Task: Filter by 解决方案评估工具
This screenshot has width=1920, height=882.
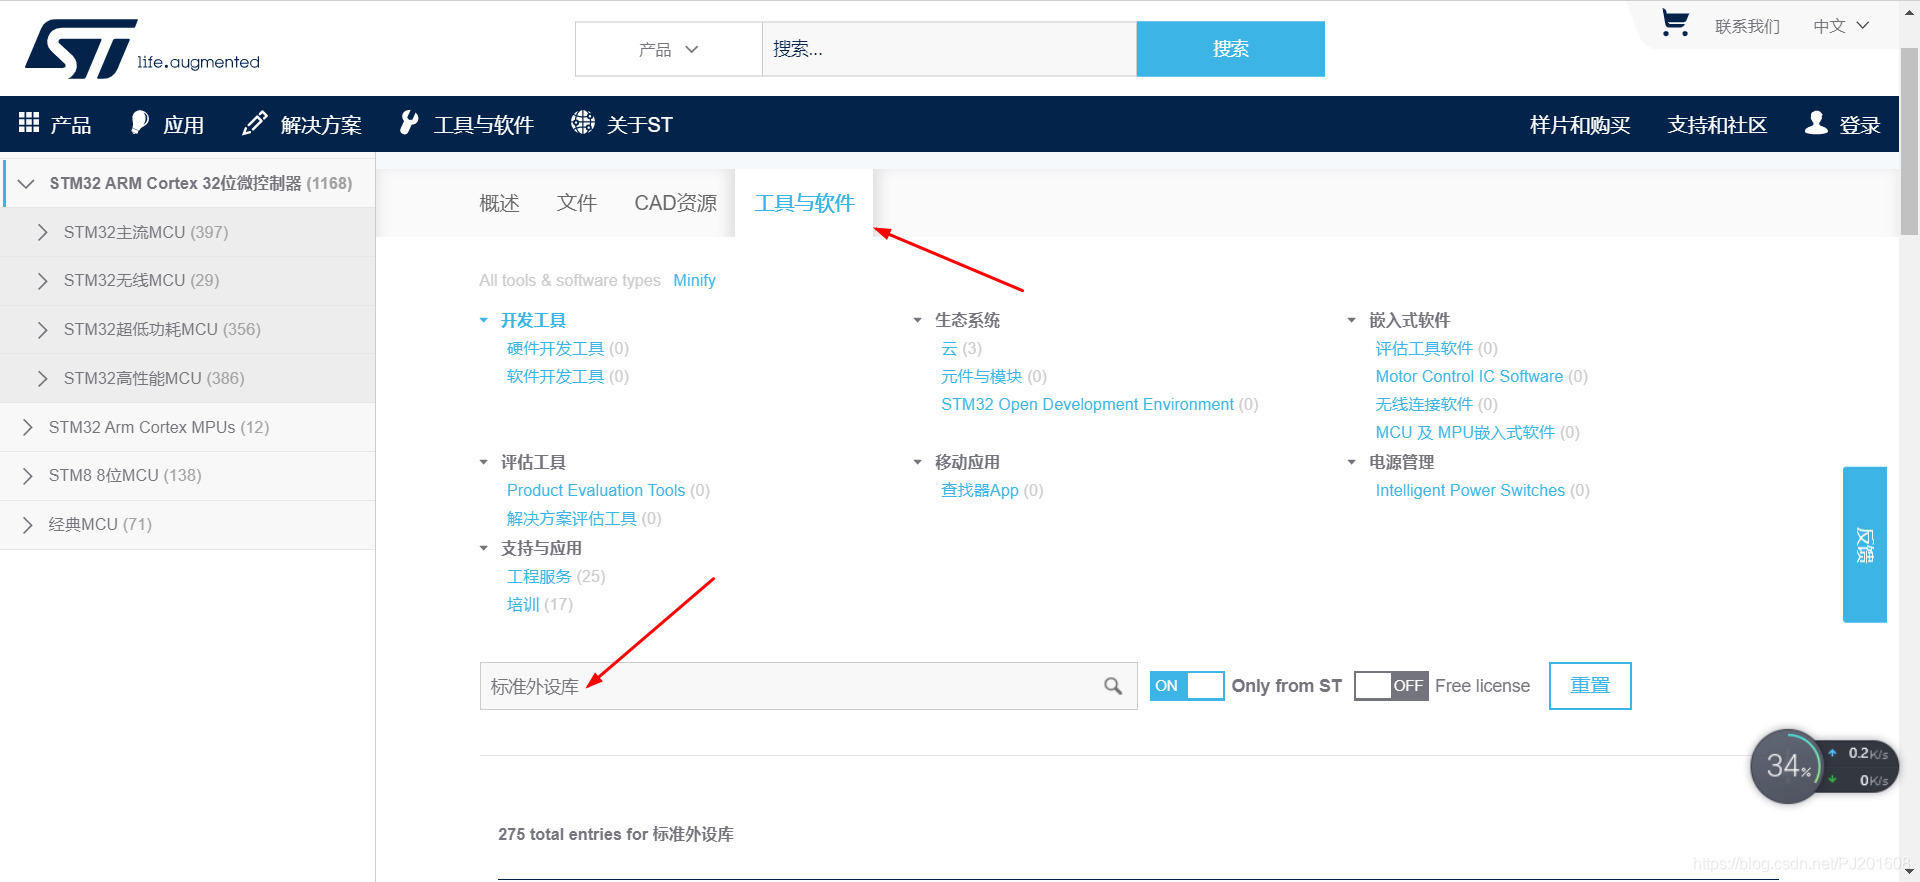Action: [x=571, y=518]
